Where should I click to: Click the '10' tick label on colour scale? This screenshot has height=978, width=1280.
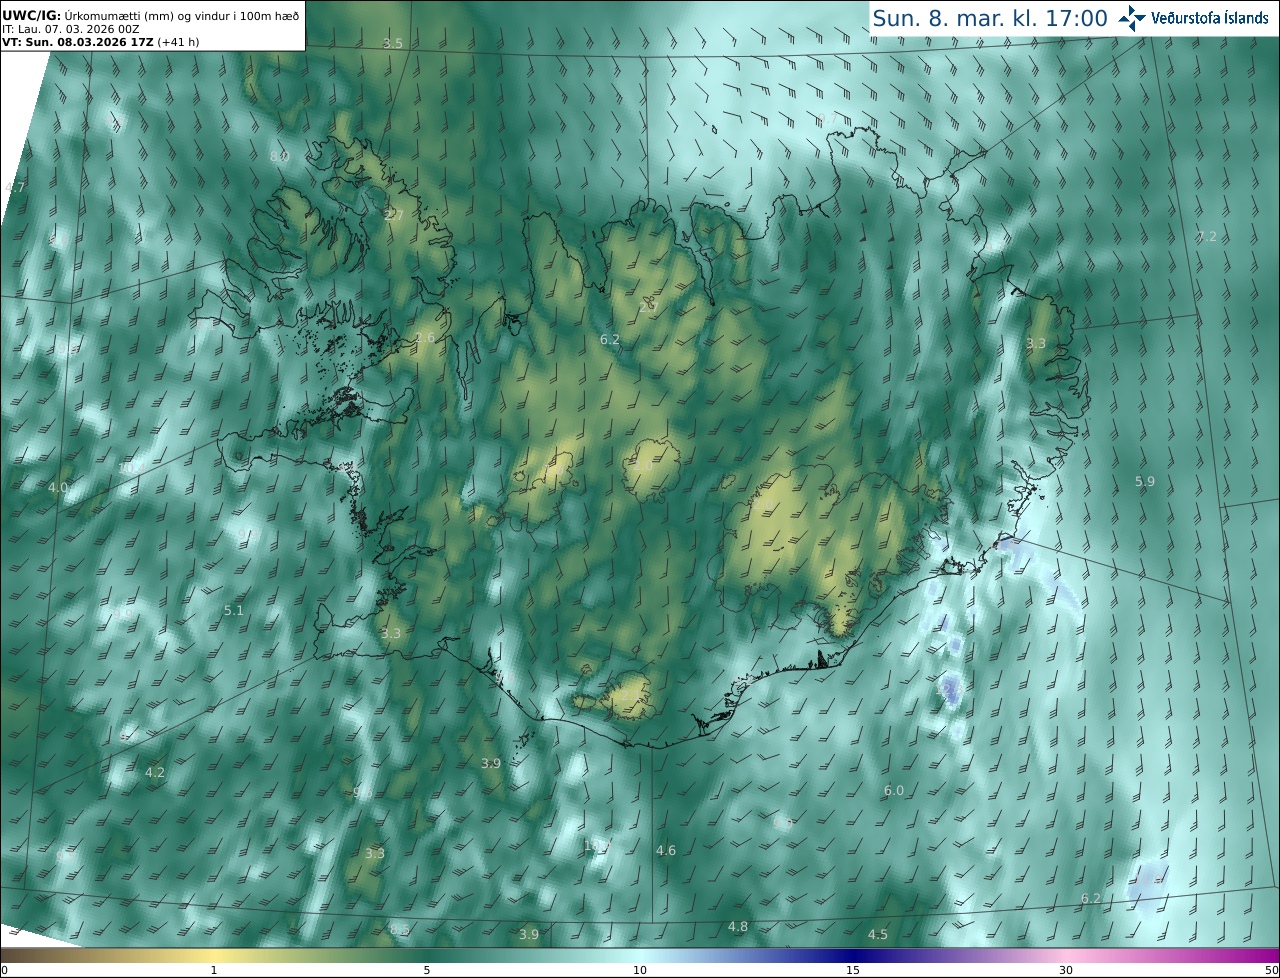coord(640,970)
